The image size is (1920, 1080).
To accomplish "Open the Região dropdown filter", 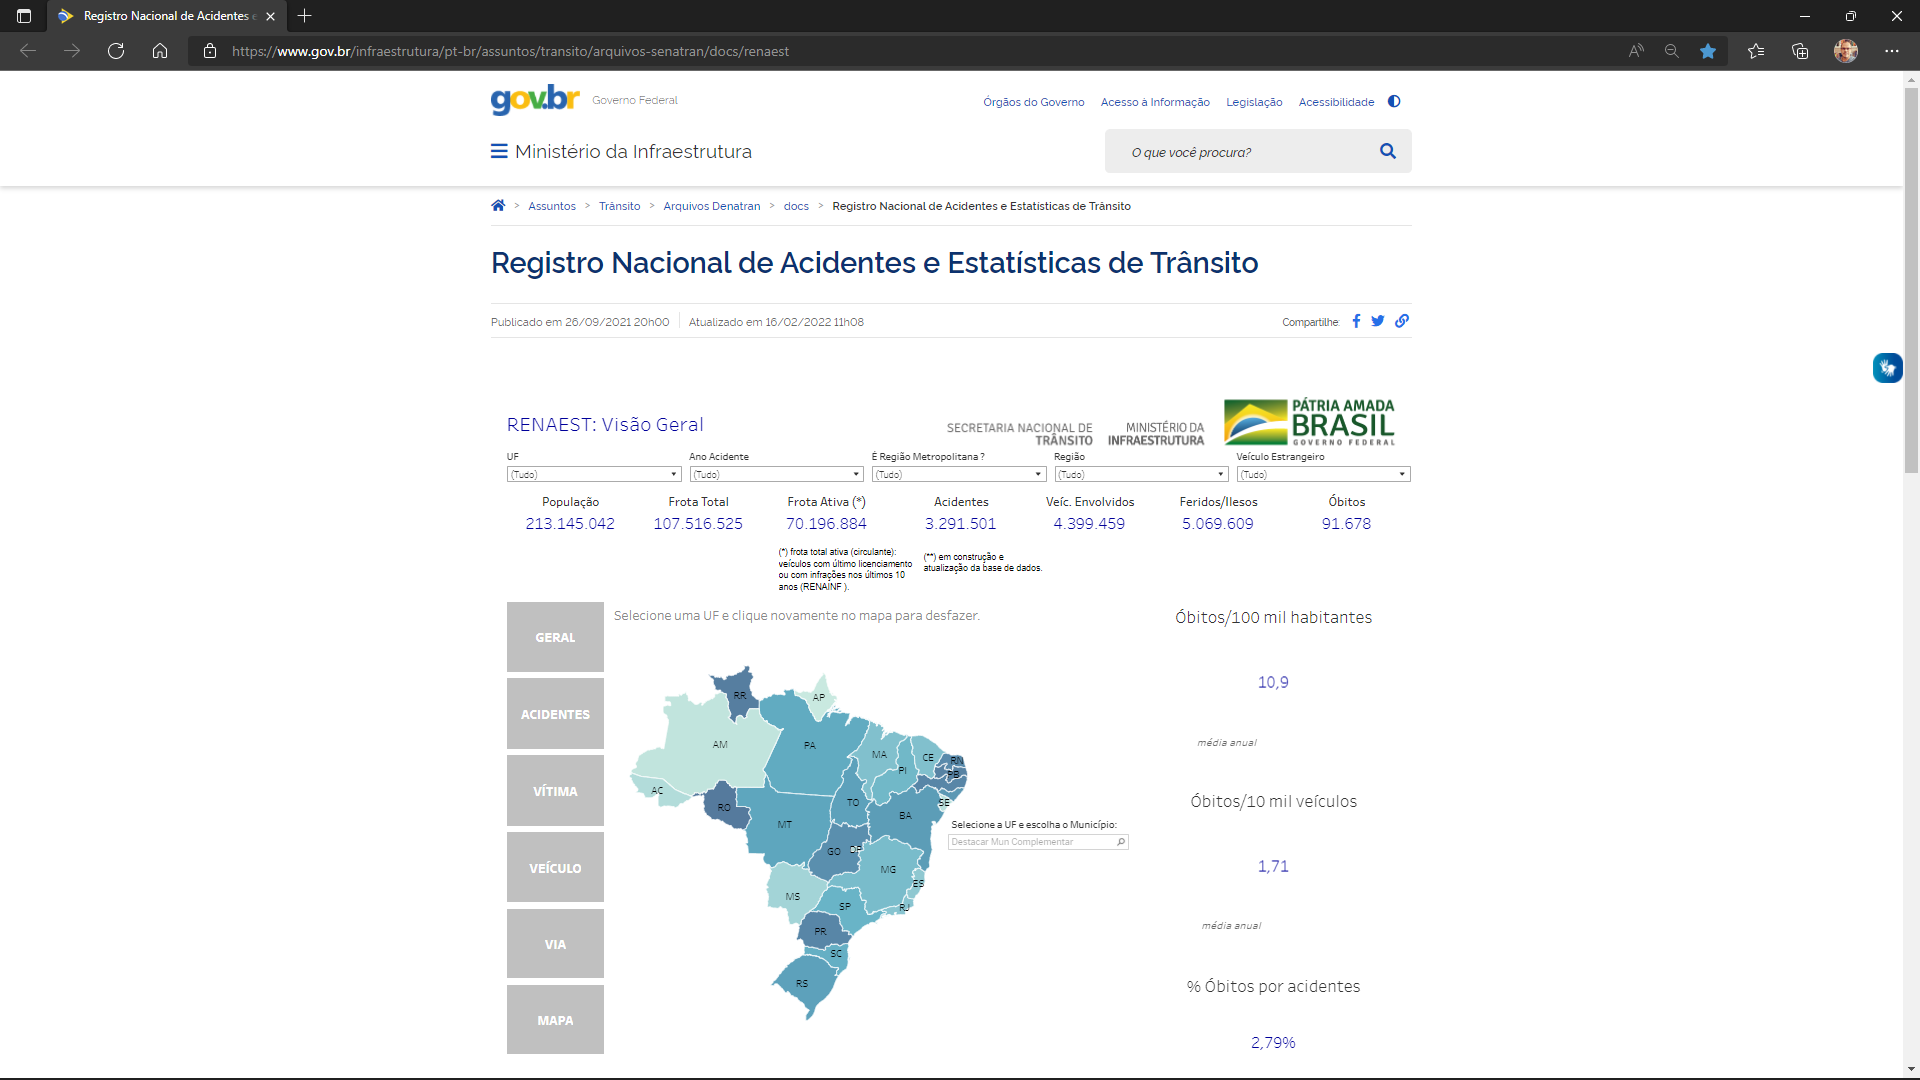I will 1141,475.
